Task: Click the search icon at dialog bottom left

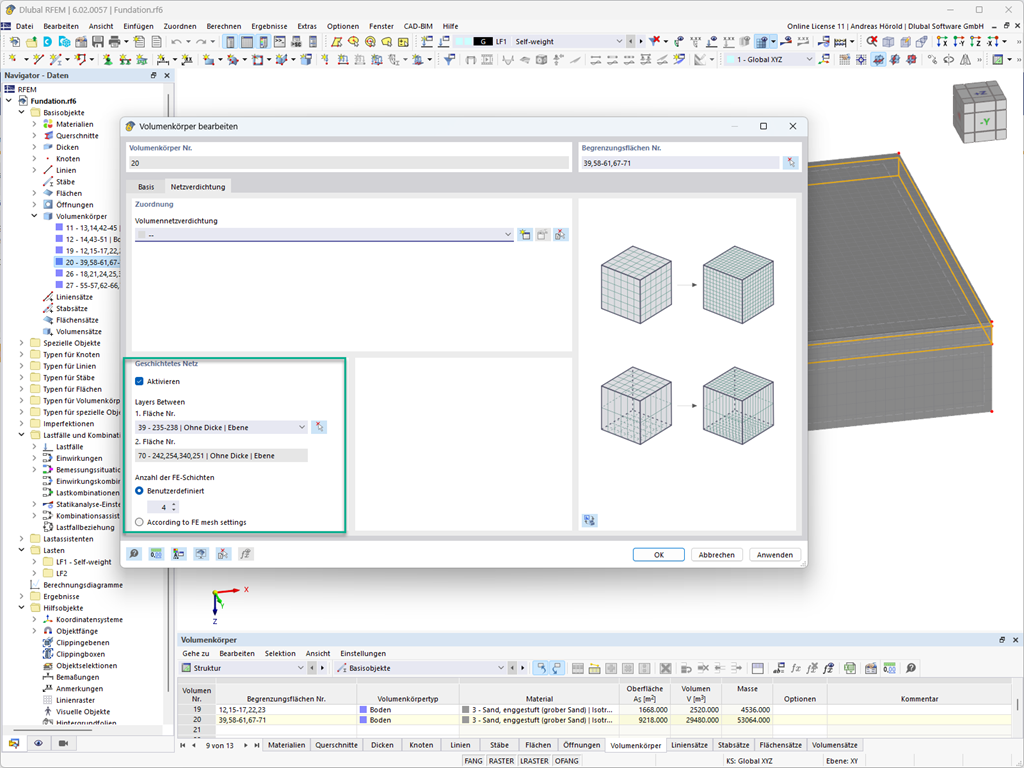Action: pyautogui.click(x=135, y=554)
